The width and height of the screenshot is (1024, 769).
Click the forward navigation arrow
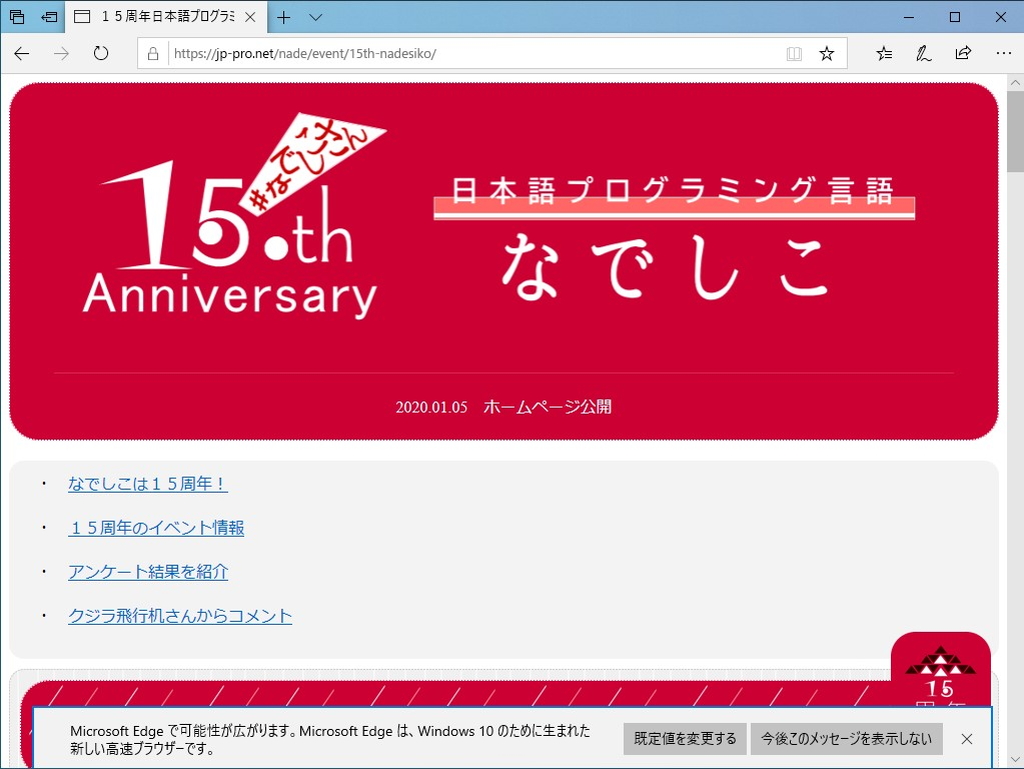[x=60, y=53]
